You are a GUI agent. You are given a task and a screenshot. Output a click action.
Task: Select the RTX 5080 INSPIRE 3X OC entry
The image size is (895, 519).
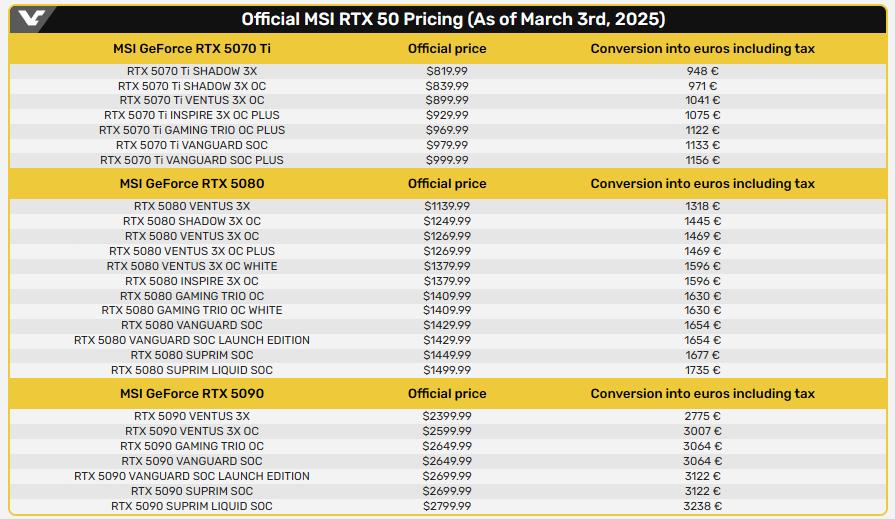[x=192, y=281]
